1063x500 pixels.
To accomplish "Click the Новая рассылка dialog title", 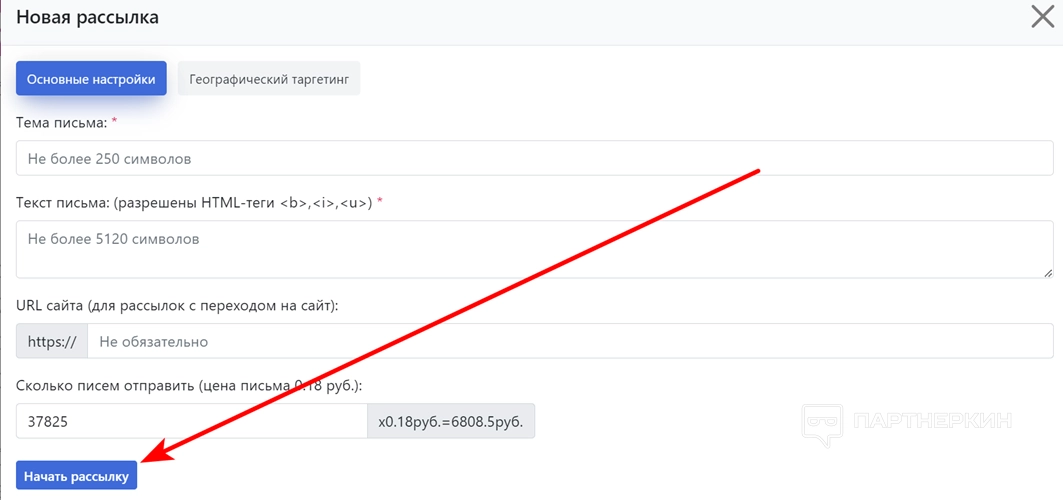I will point(87,17).
